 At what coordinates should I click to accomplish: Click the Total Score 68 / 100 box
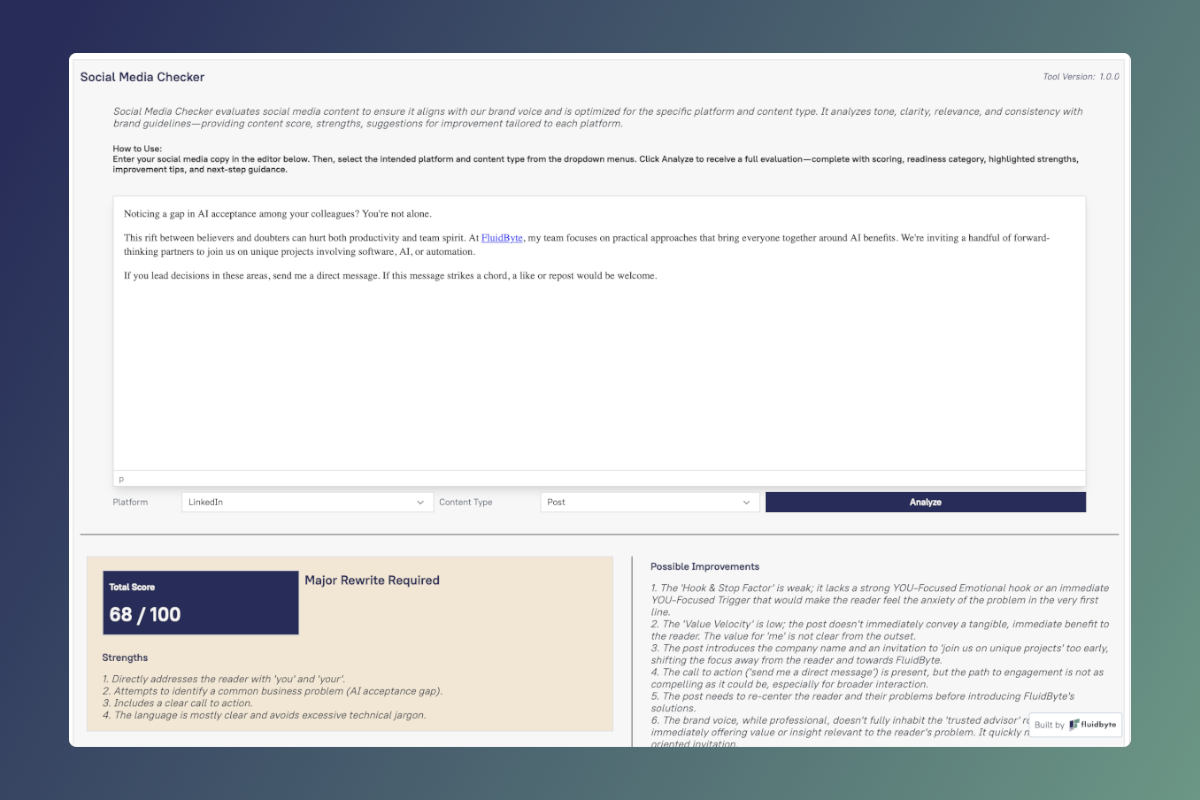coord(200,603)
